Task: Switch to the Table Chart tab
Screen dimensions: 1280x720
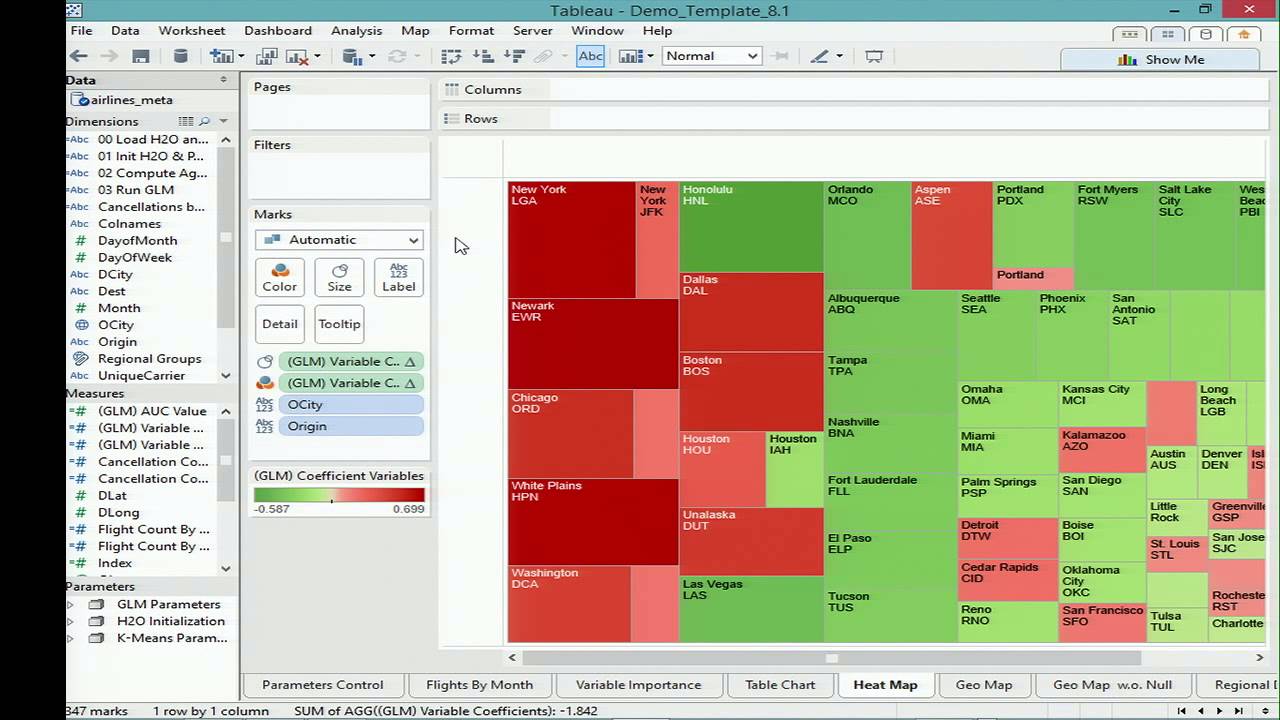Action: click(x=780, y=685)
